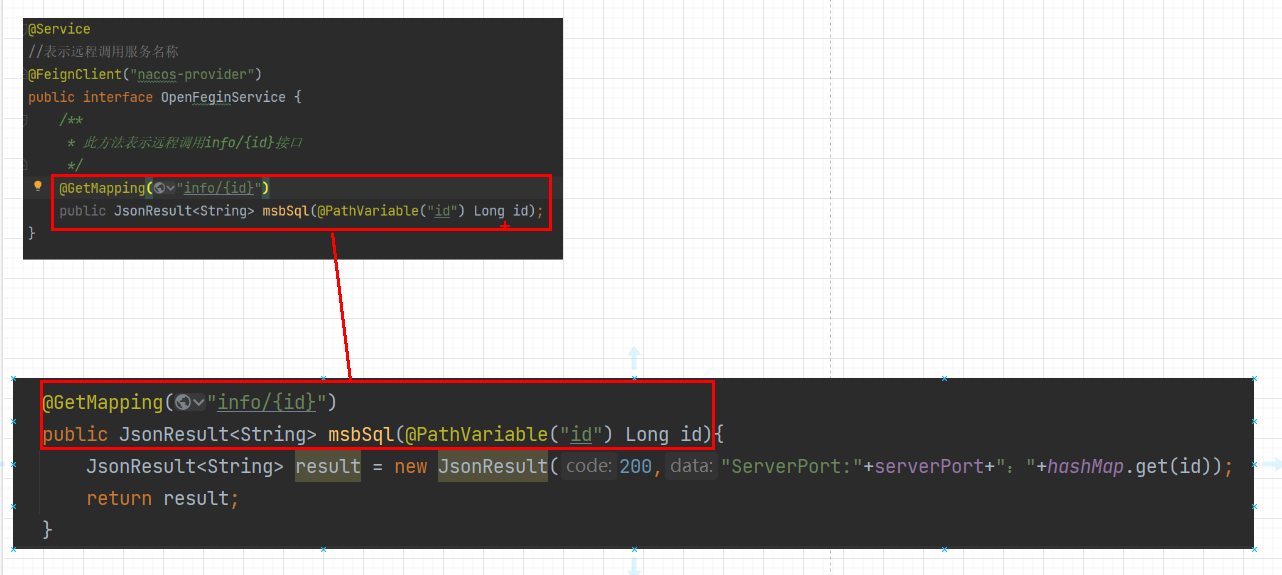This screenshot has height=575, width=1282.
Task: Click the upward connection arrow above the selected image
Action: (633, 359)
